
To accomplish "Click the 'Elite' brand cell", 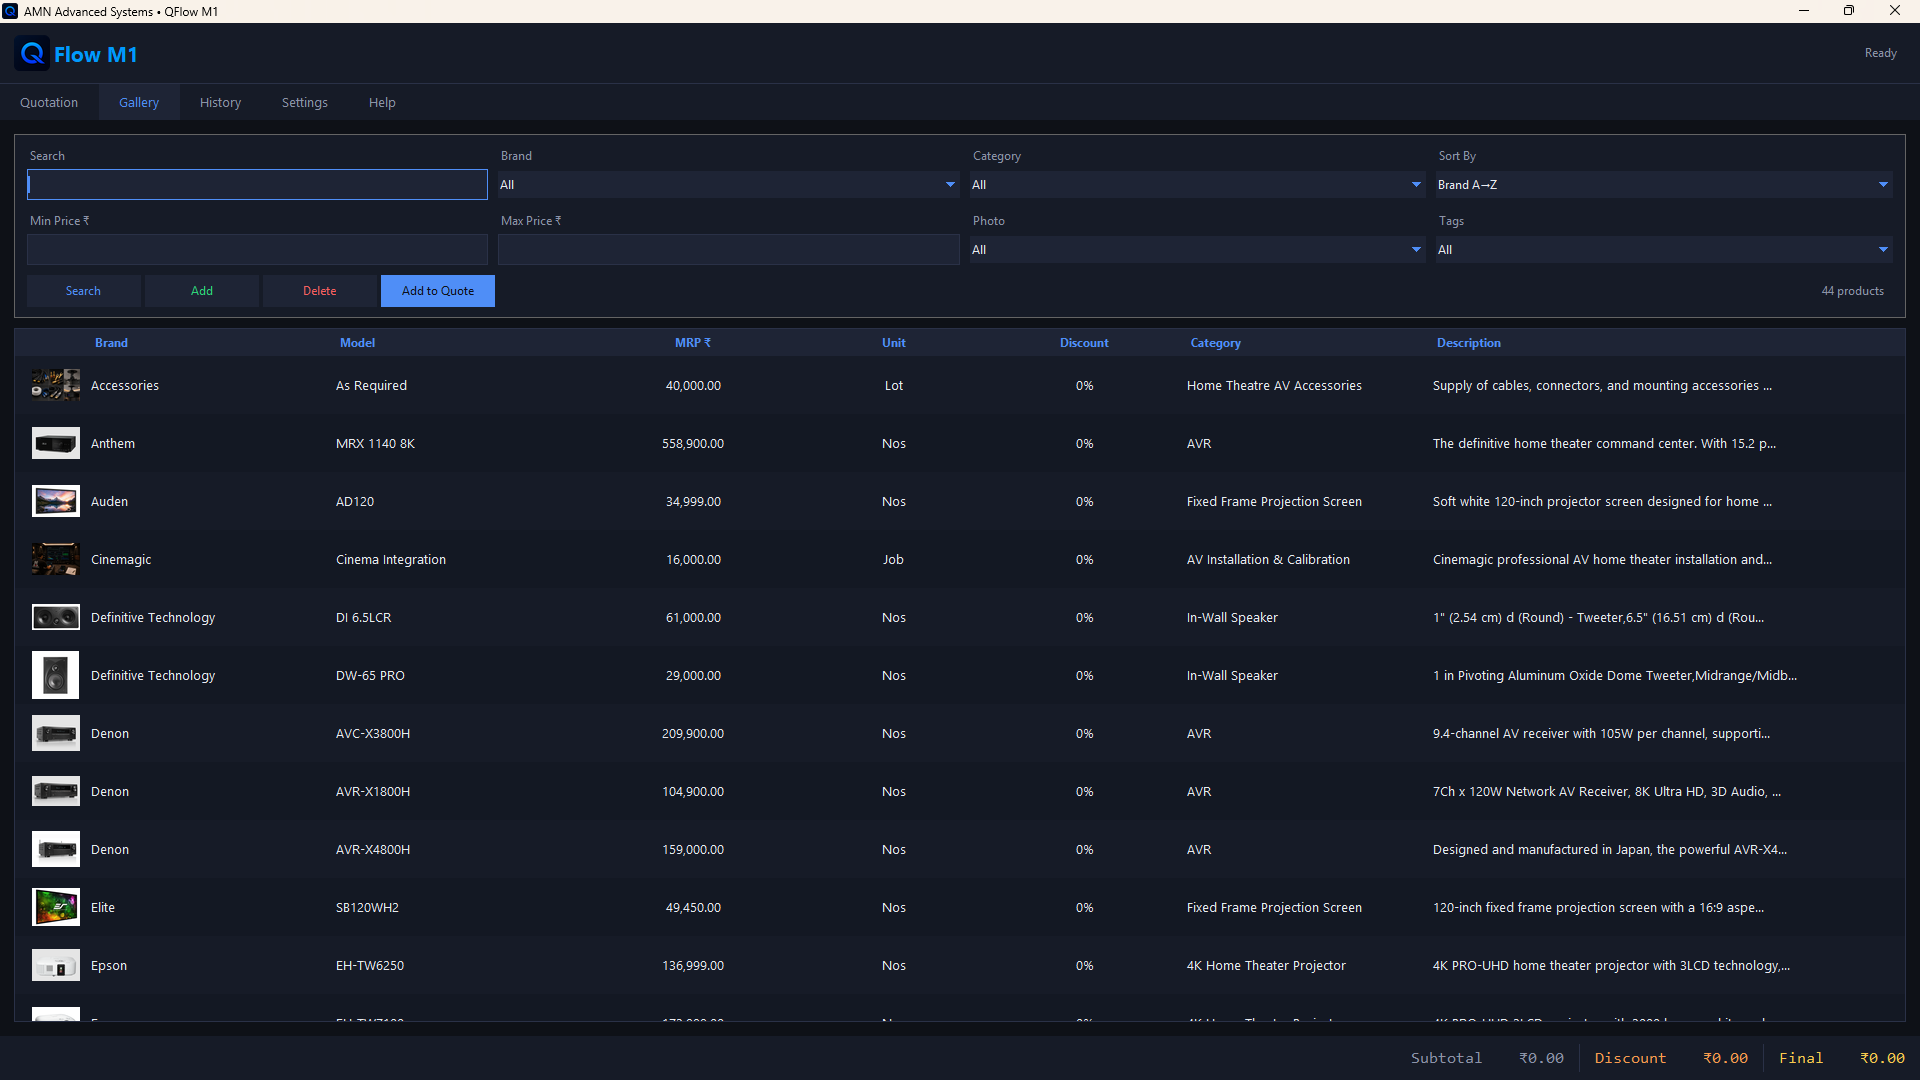I will (x=103, y=907).
